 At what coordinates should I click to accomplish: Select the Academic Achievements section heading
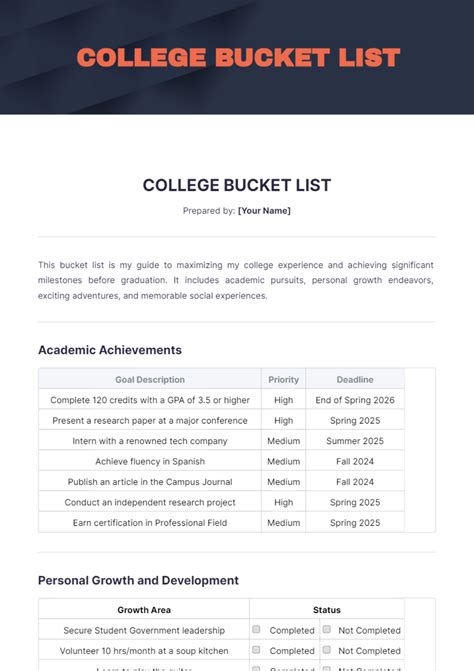[x=110, y=350]
